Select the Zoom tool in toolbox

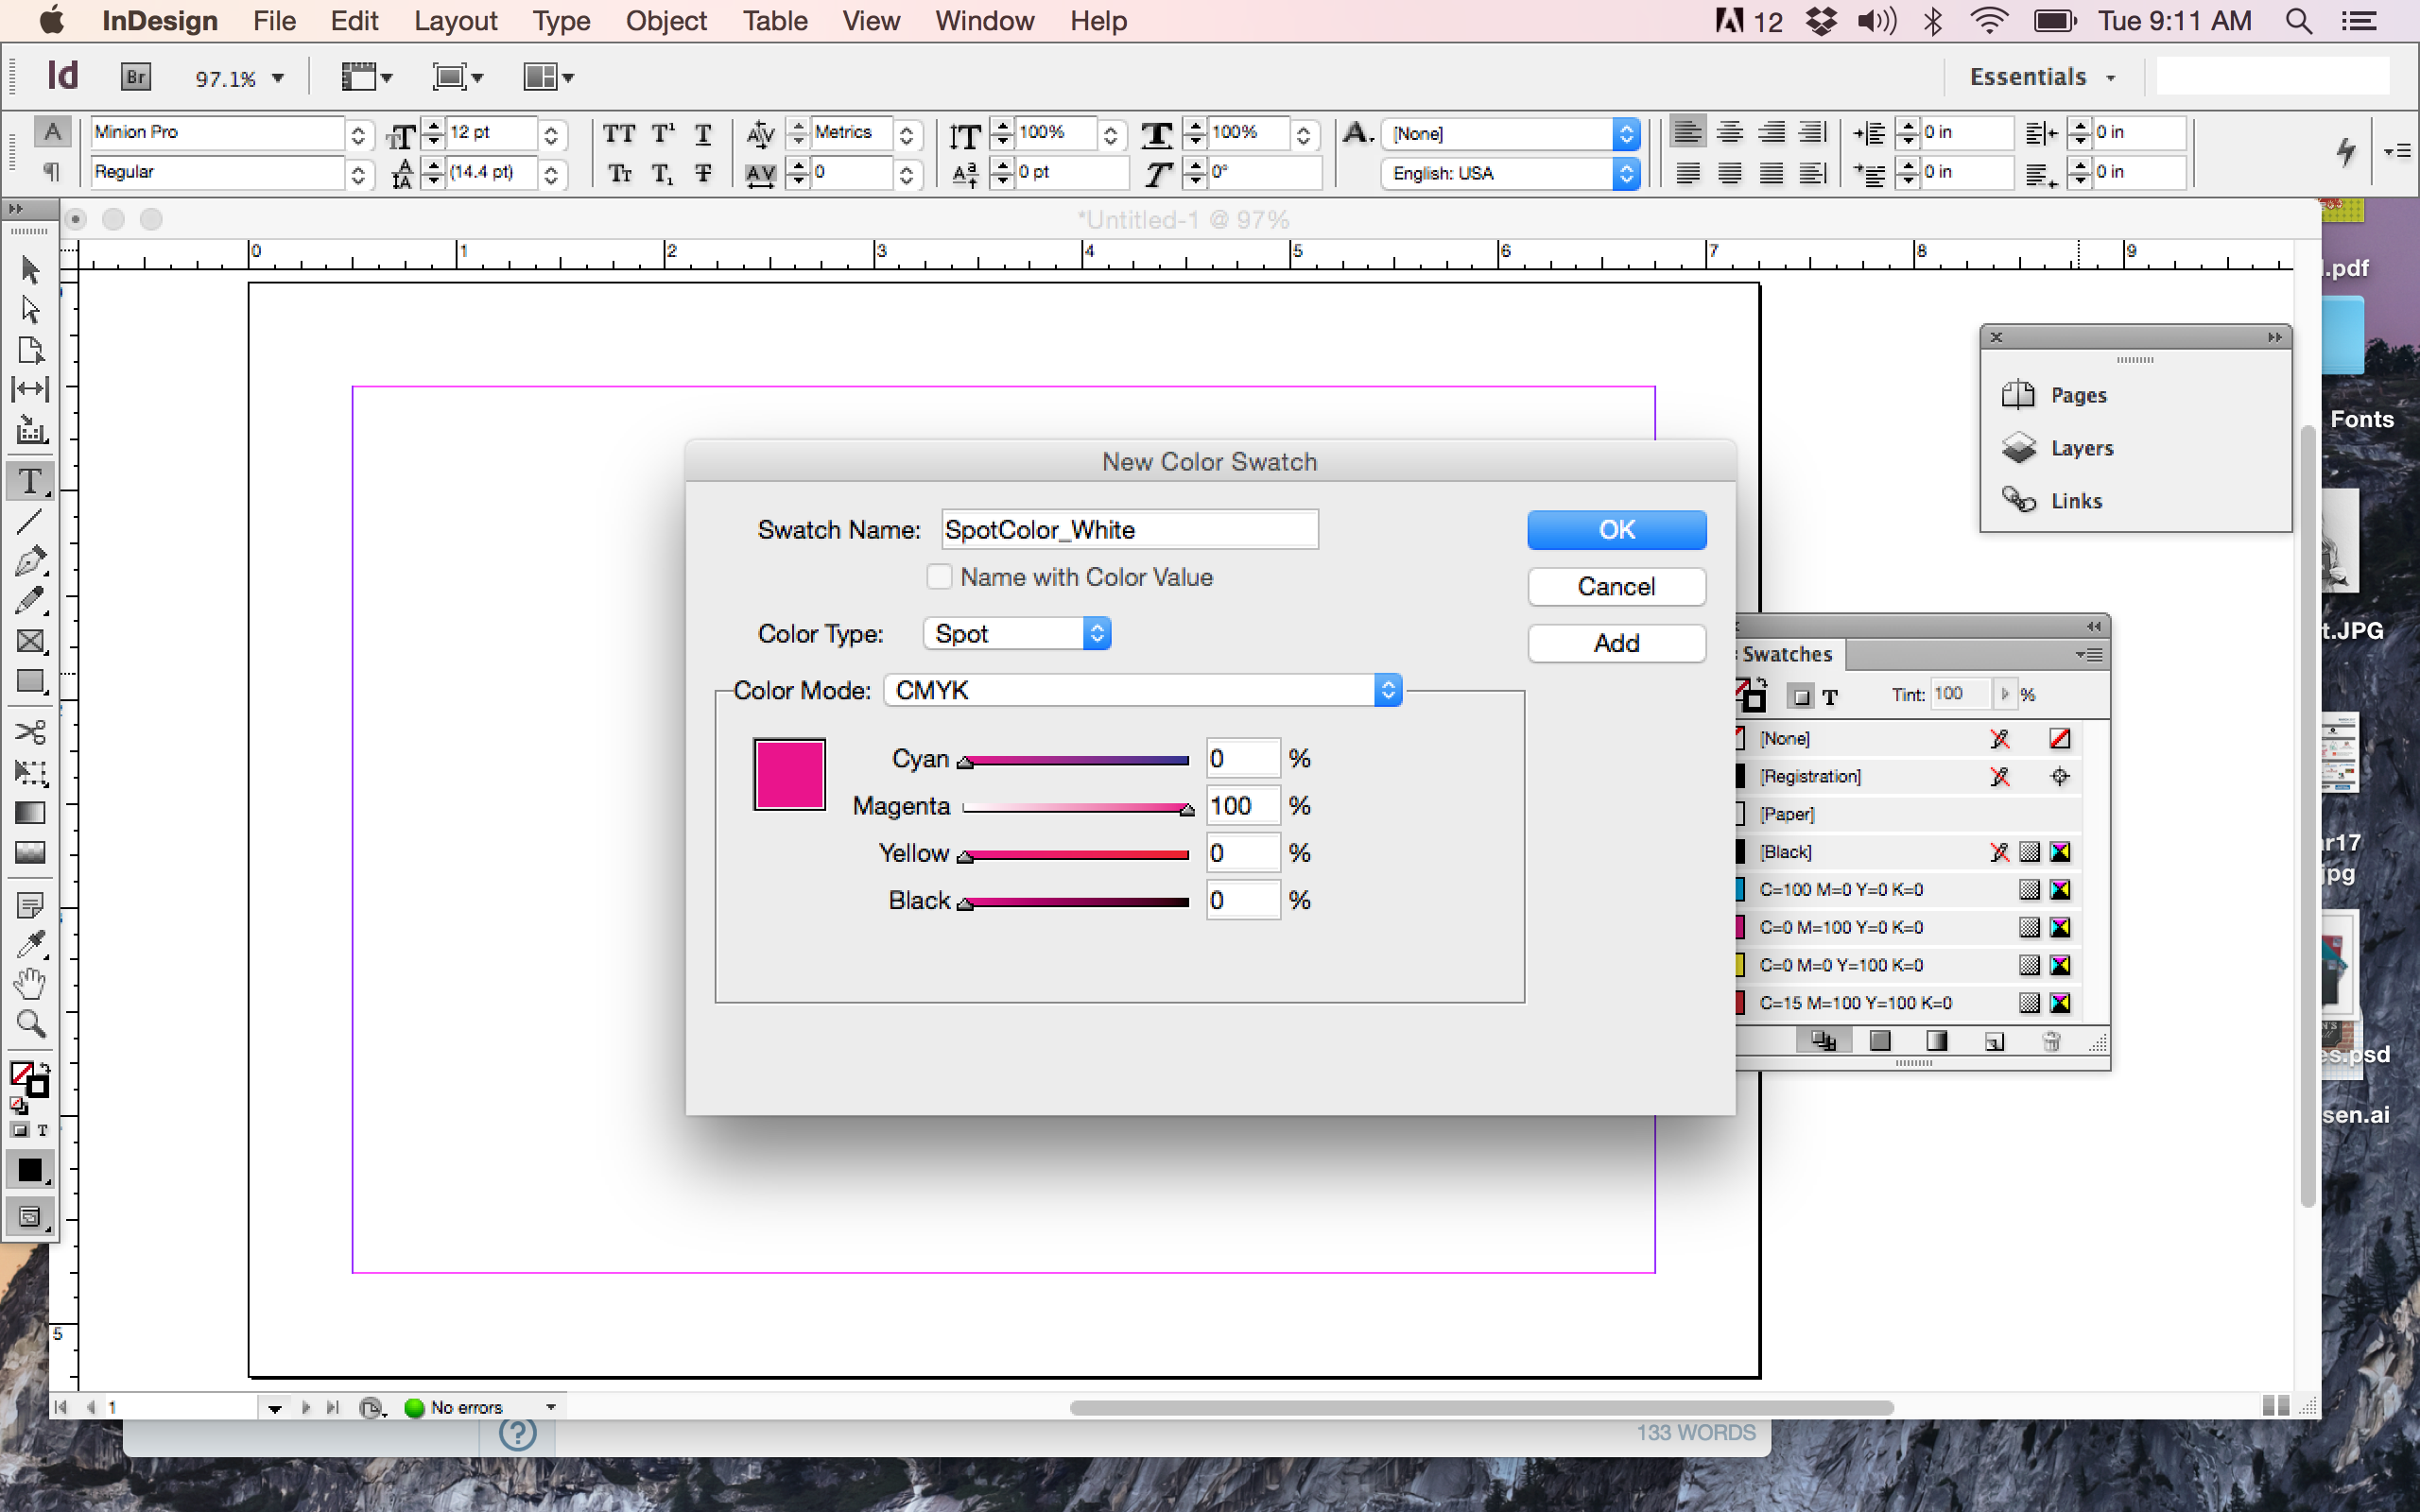coord(30,1024)
